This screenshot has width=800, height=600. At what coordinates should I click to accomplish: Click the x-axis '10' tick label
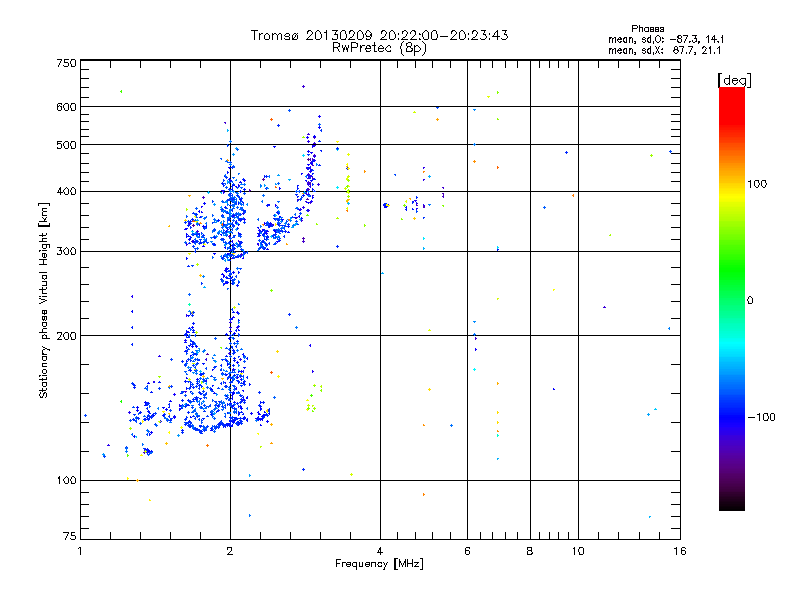click(x=578, y=551)
